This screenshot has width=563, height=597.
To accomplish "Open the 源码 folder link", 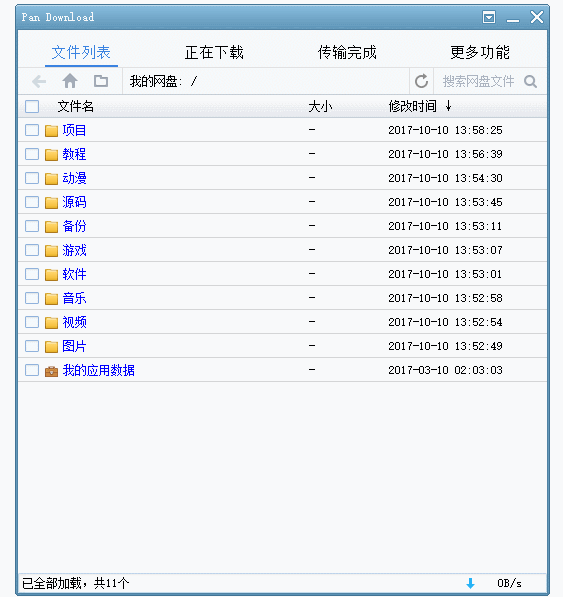I will pyautogui.click(x=74, y=202).
